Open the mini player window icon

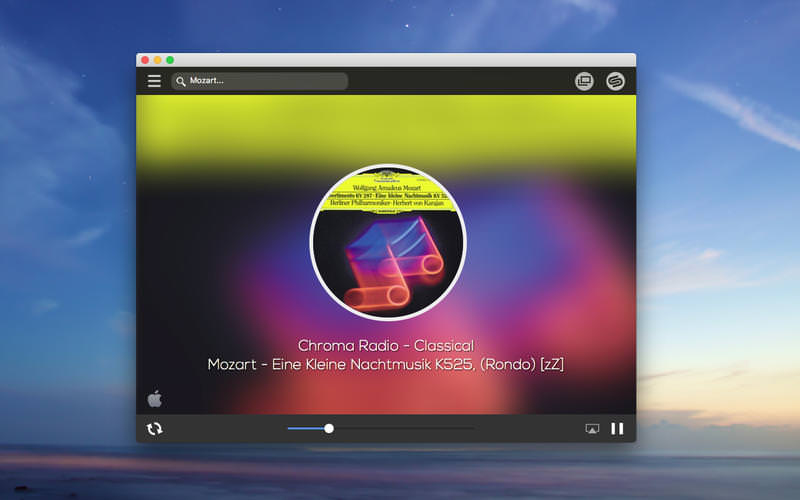tap(584, 81)
